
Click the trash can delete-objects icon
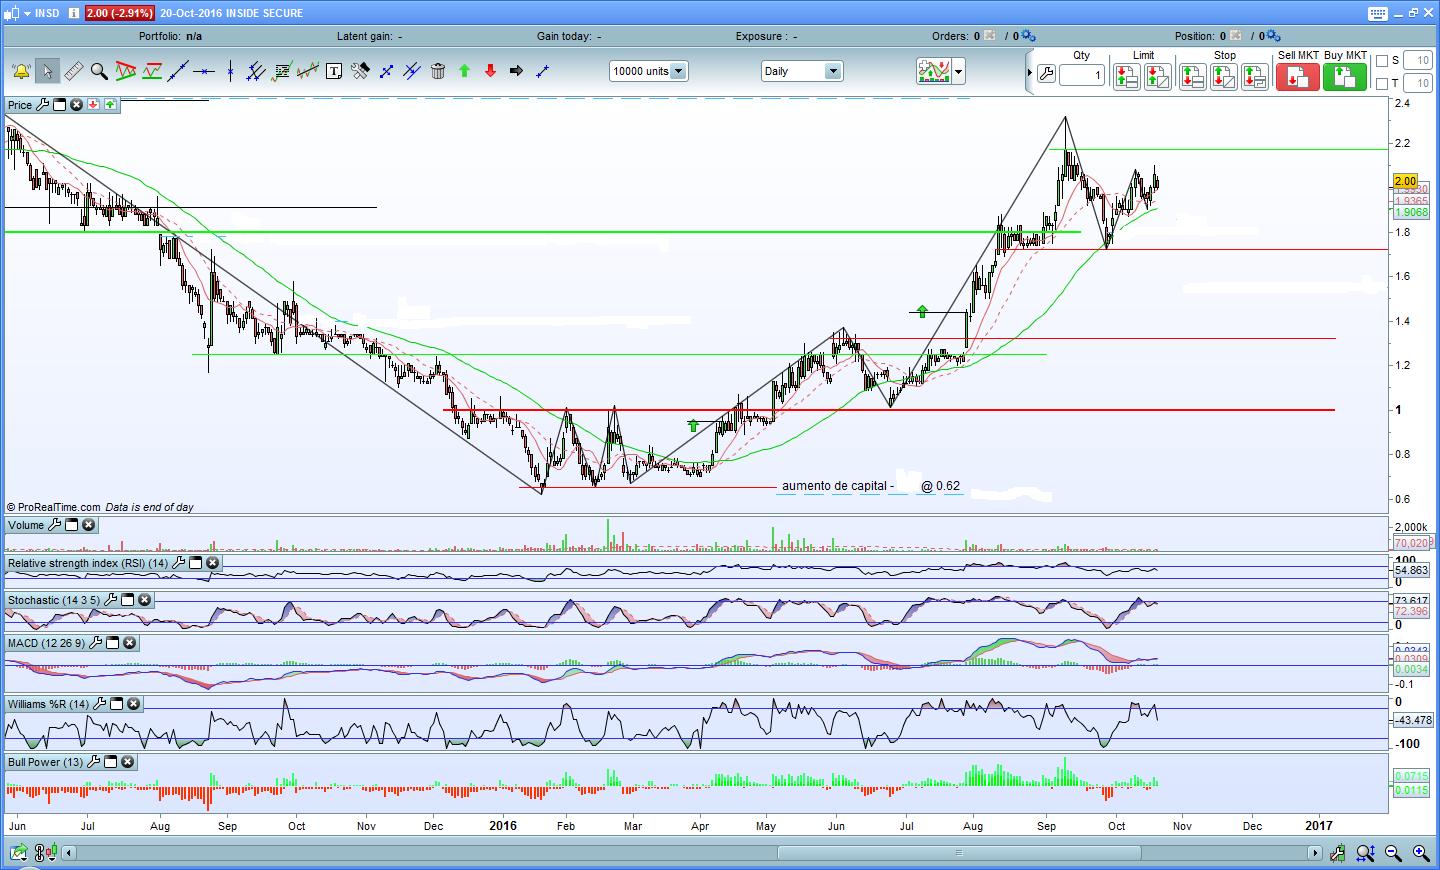(x=438, y=71)
